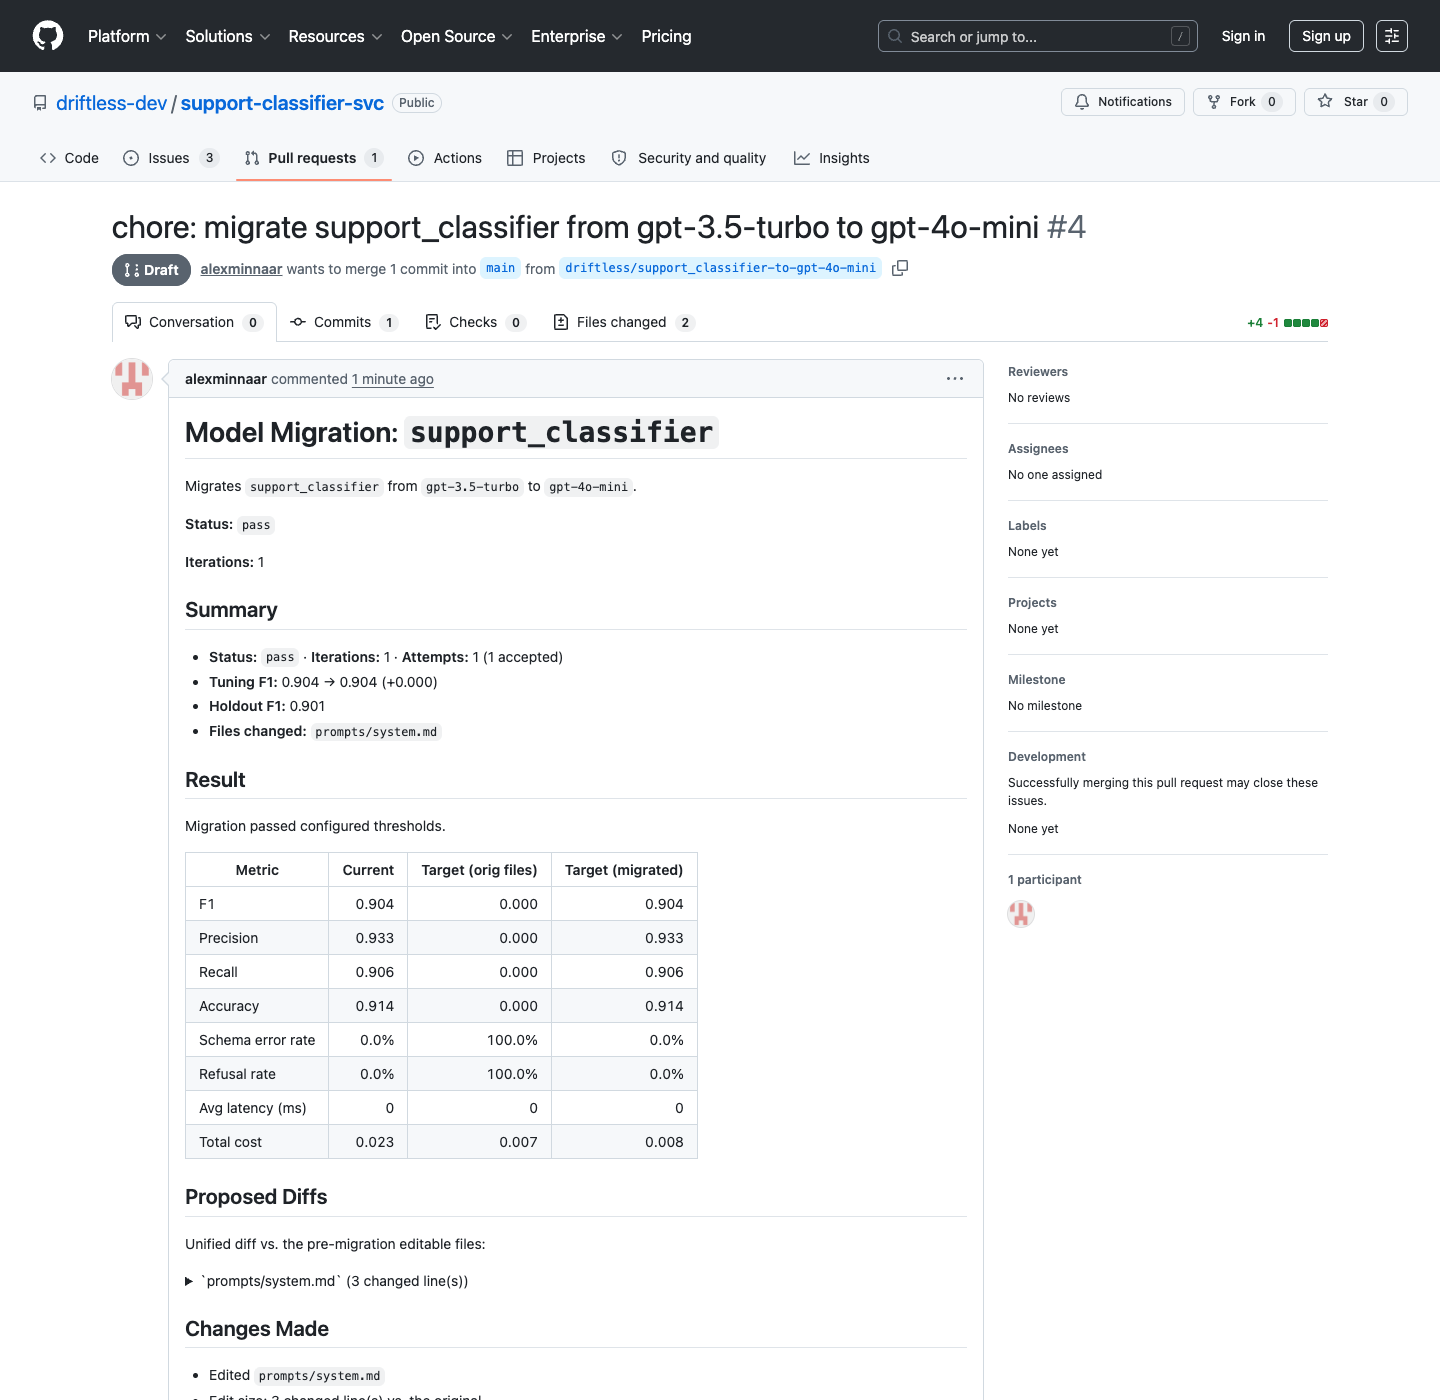This screenshot has width=1440, height=1400.
Task: Click the Notifications bell button
Action: click(x=1123, y=102)
